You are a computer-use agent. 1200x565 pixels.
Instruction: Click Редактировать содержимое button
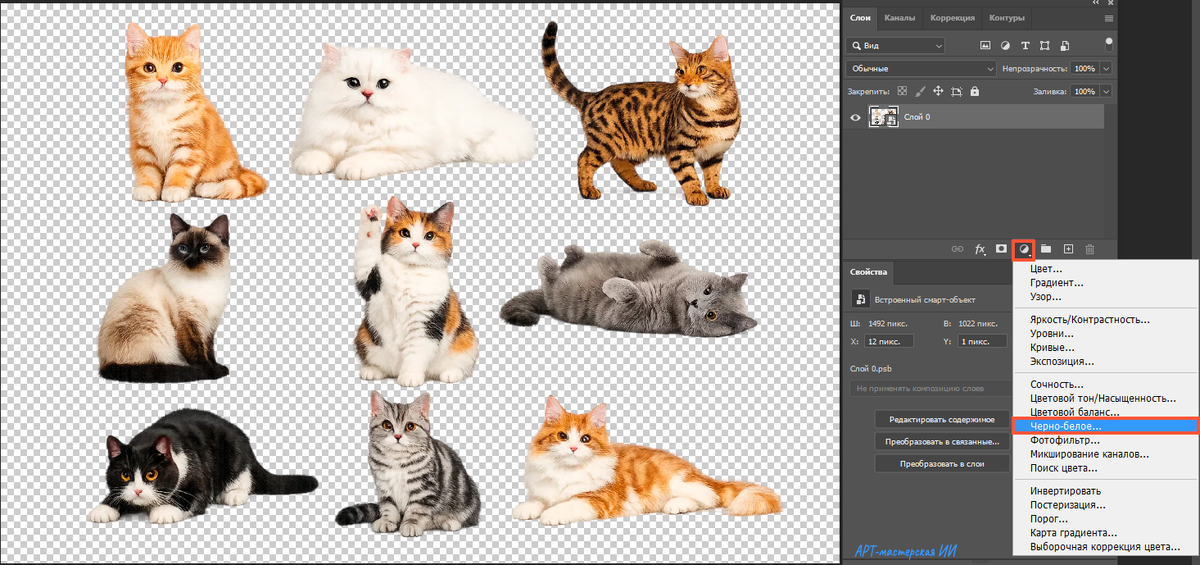click(x=942, y=419)
